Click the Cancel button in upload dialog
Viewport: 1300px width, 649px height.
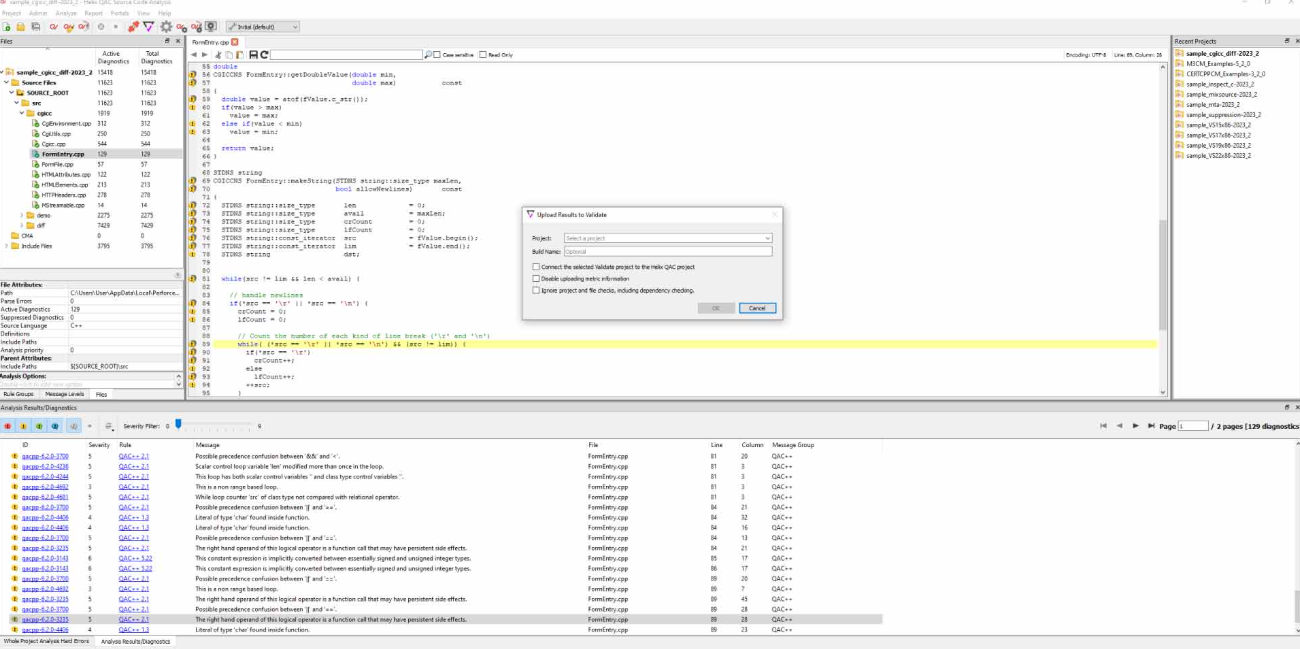coord(757,308)
